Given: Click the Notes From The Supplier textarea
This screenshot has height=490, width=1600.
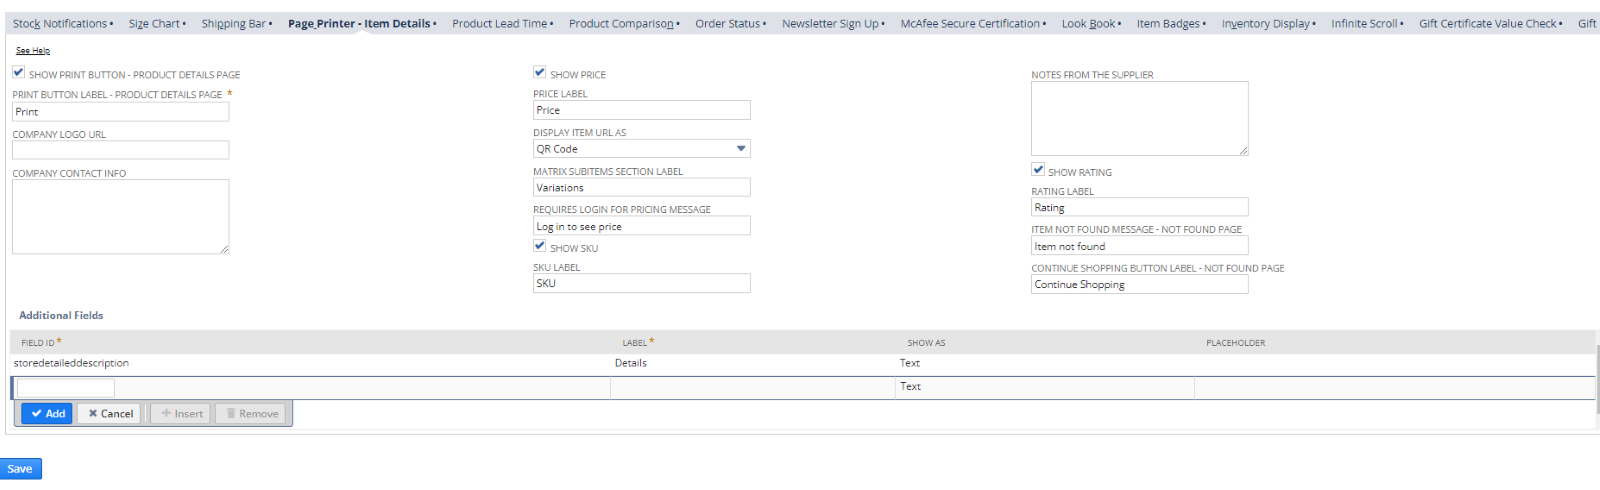Looking at the screenshot, I should (x=1139, y=118).
